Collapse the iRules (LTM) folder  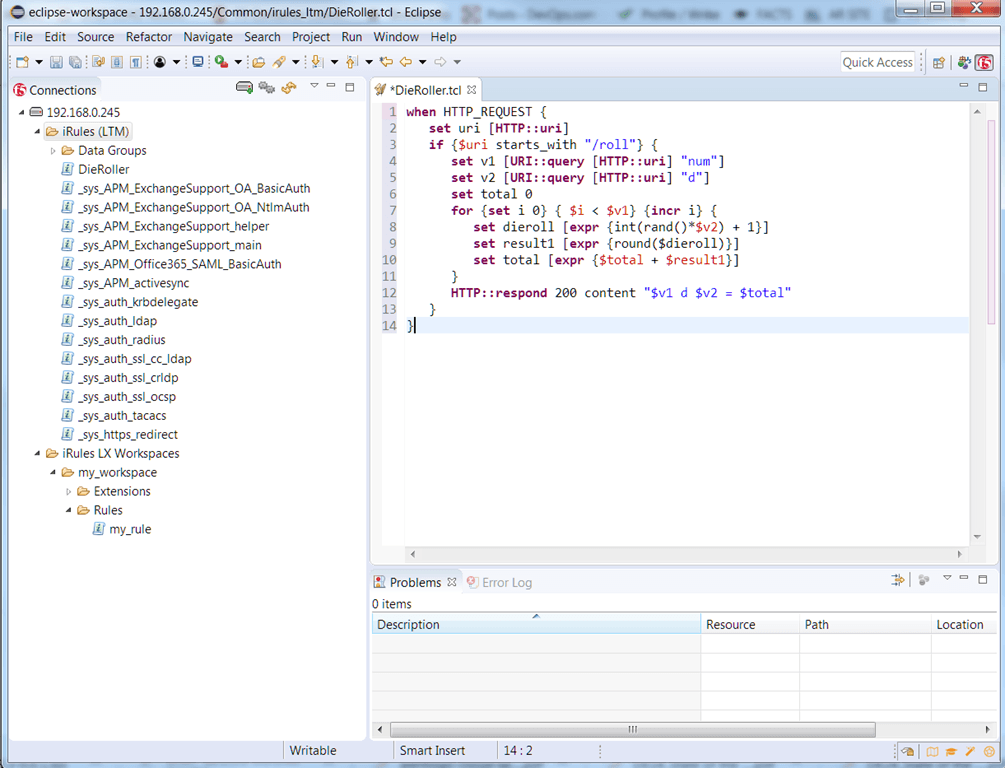[38, 131]
